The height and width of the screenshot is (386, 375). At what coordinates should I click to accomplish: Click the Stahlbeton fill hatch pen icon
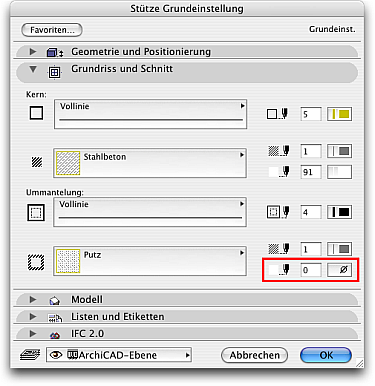(279, 151)
